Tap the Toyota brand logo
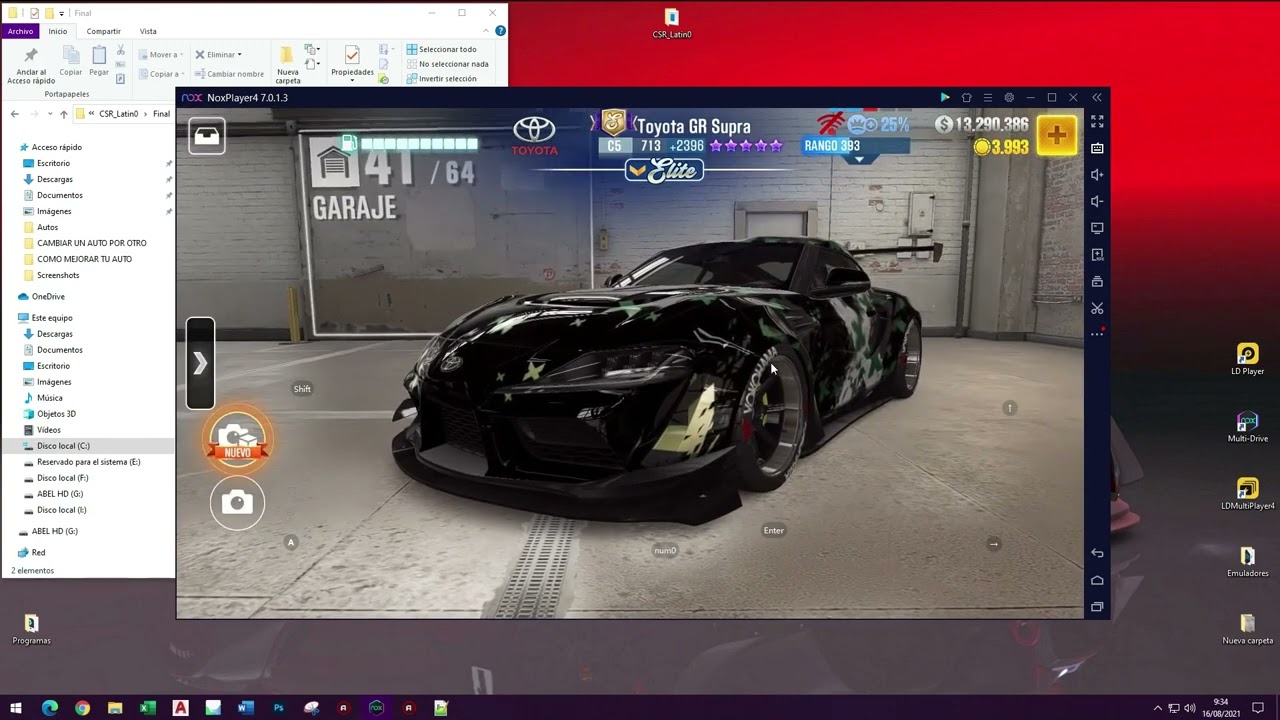 pyautogui.click(x=534, y=136)
